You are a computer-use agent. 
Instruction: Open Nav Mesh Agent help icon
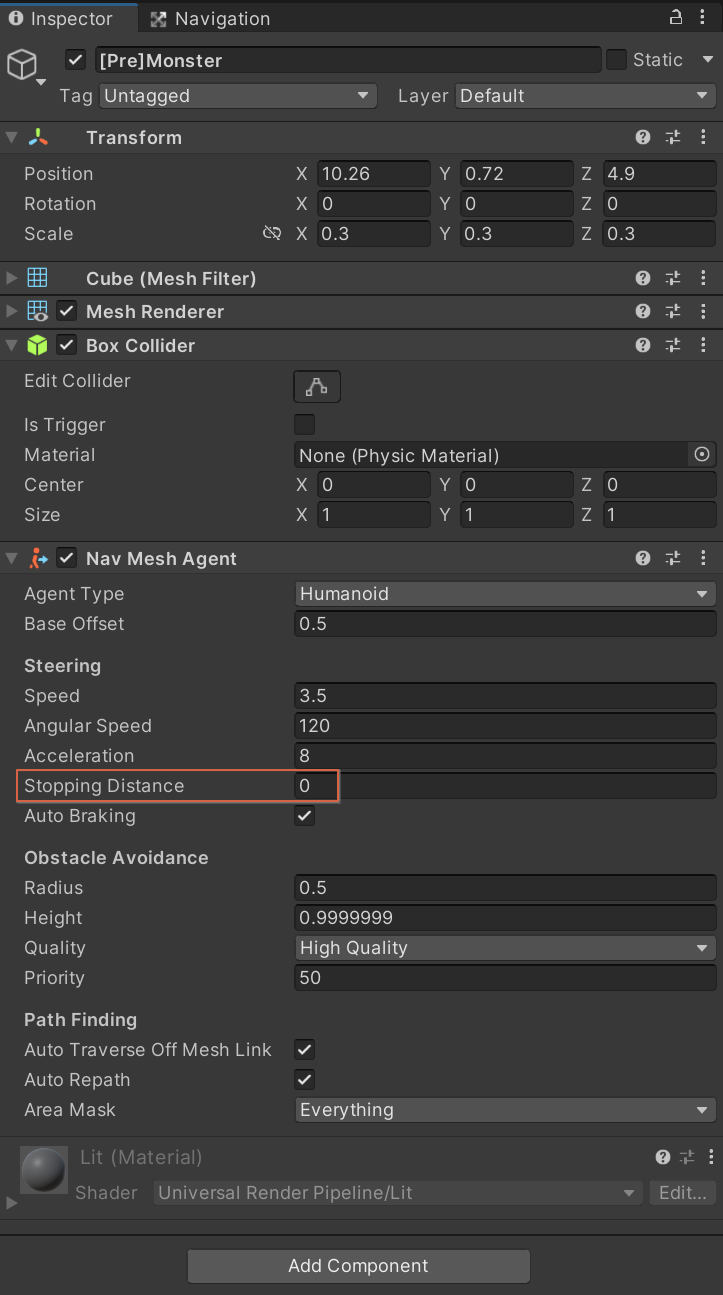643,559
